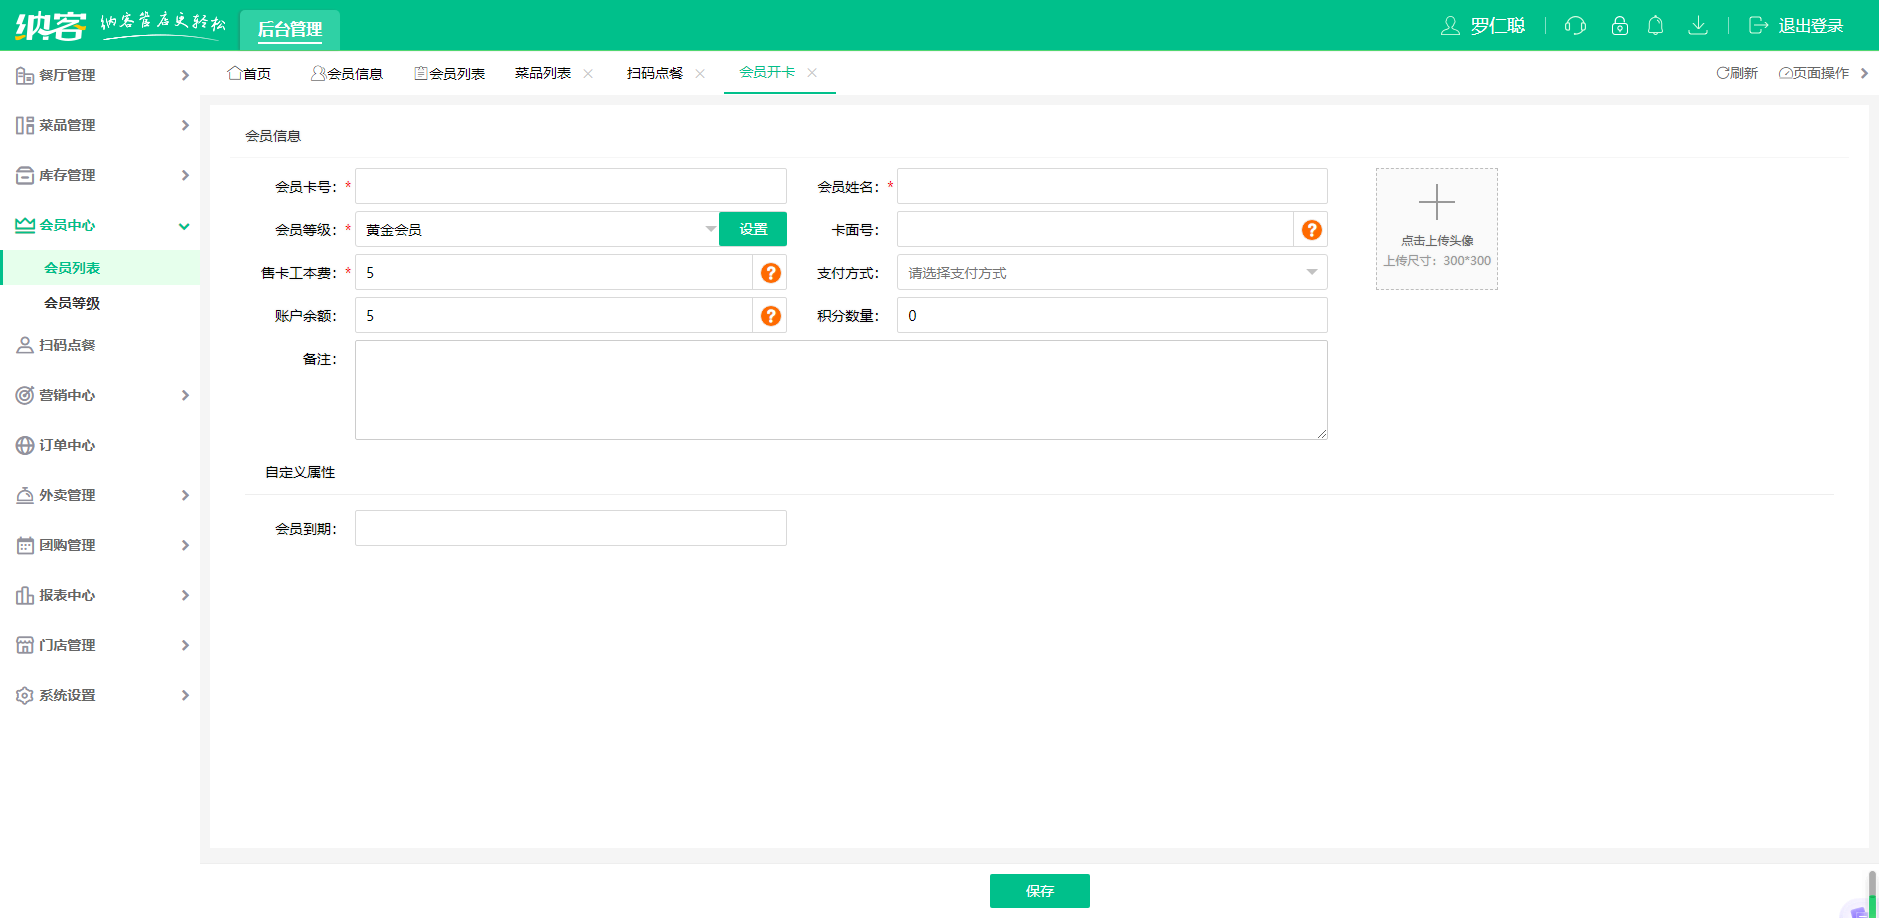1879x918 pixels.
Task: Click the customer service headset icon
Action: 1575,26
